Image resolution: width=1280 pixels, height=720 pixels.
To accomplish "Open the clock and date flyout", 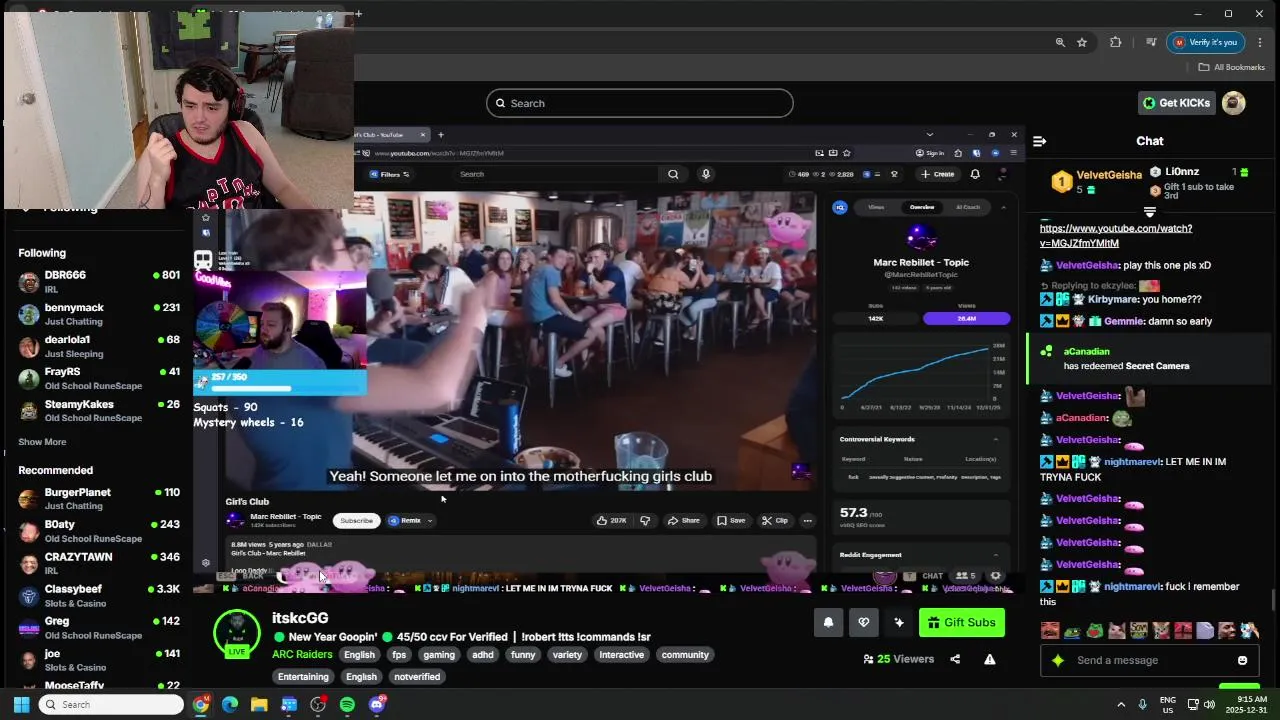I will tap(1247, 704).
